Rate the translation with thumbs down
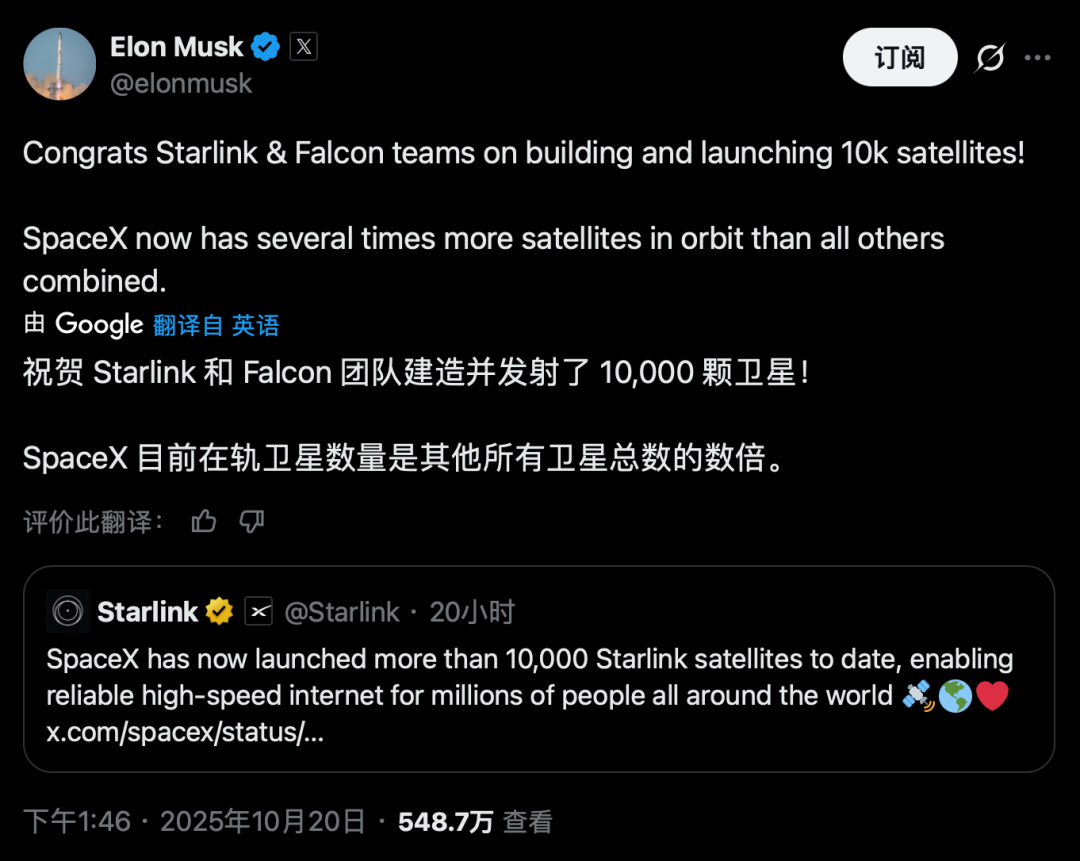Screen dimensions: 1080x861 click(252, 520)
